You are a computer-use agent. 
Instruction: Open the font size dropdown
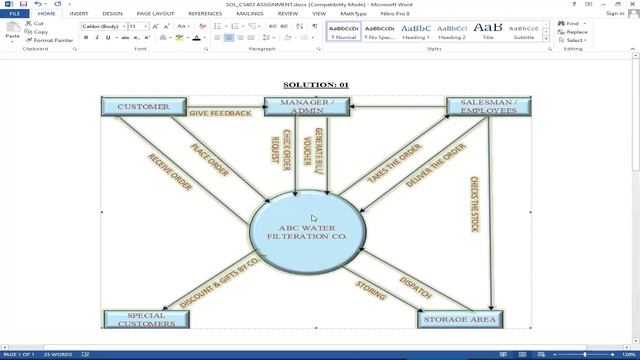coord(146,27)
